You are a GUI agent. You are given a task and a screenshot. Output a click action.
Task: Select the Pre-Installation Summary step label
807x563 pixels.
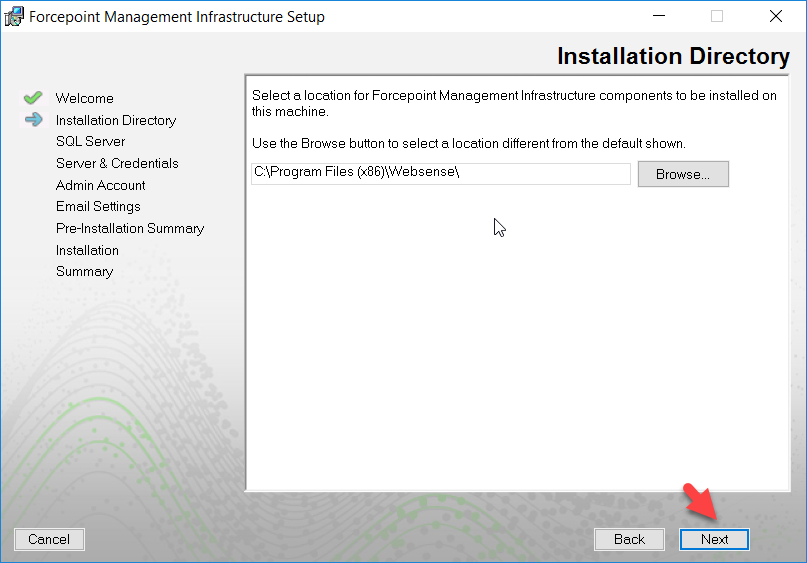[x=130, y=228]
